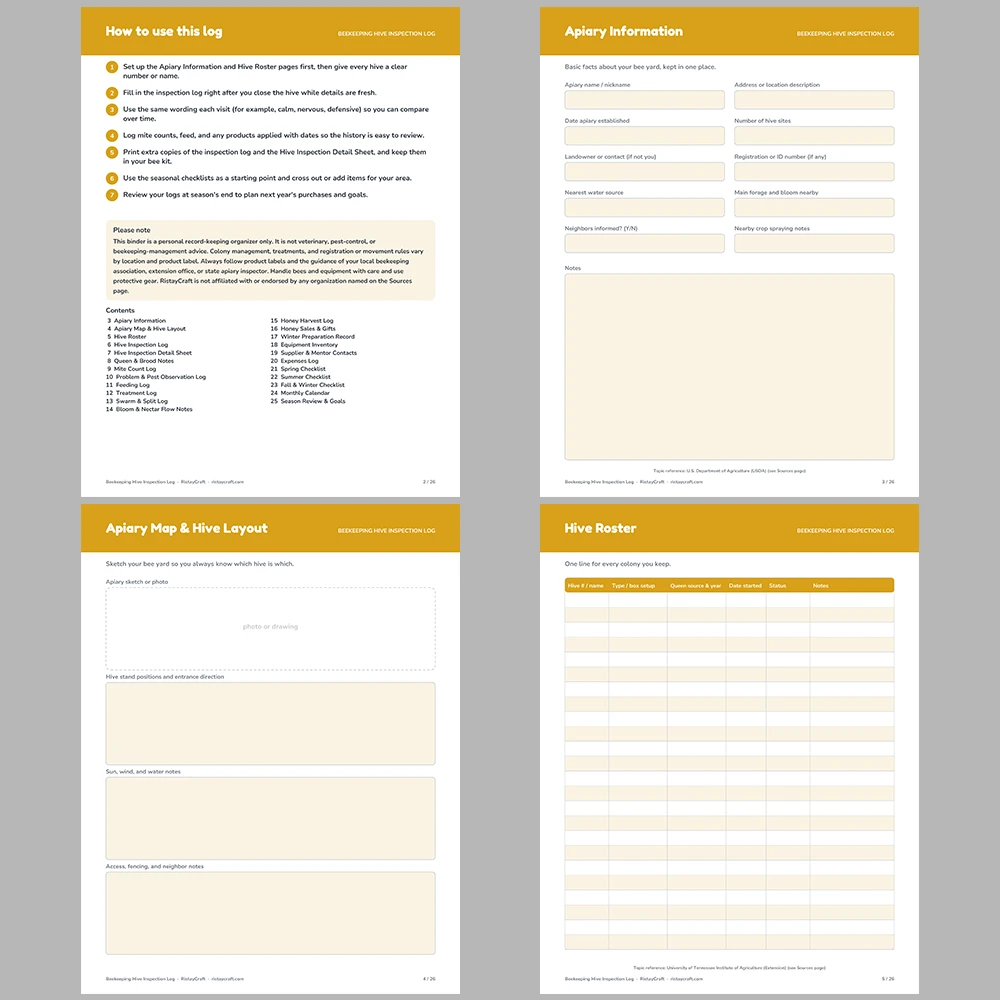This screenshot has width=1000, height=1000.
Task: Select contents entry '8 Queen & Brood Notes'
Action: coord(140,361)
